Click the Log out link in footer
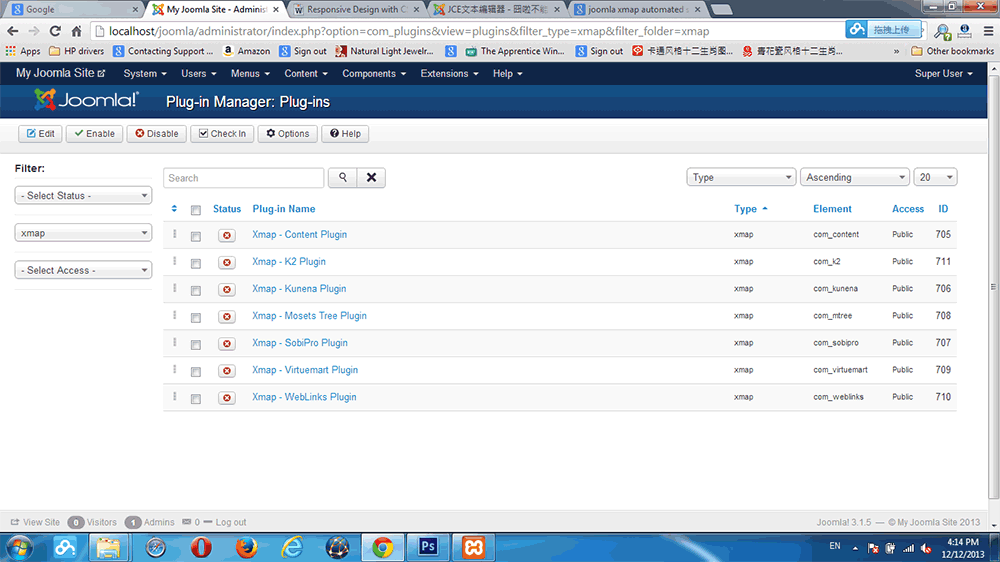 (x=230, y=522)
